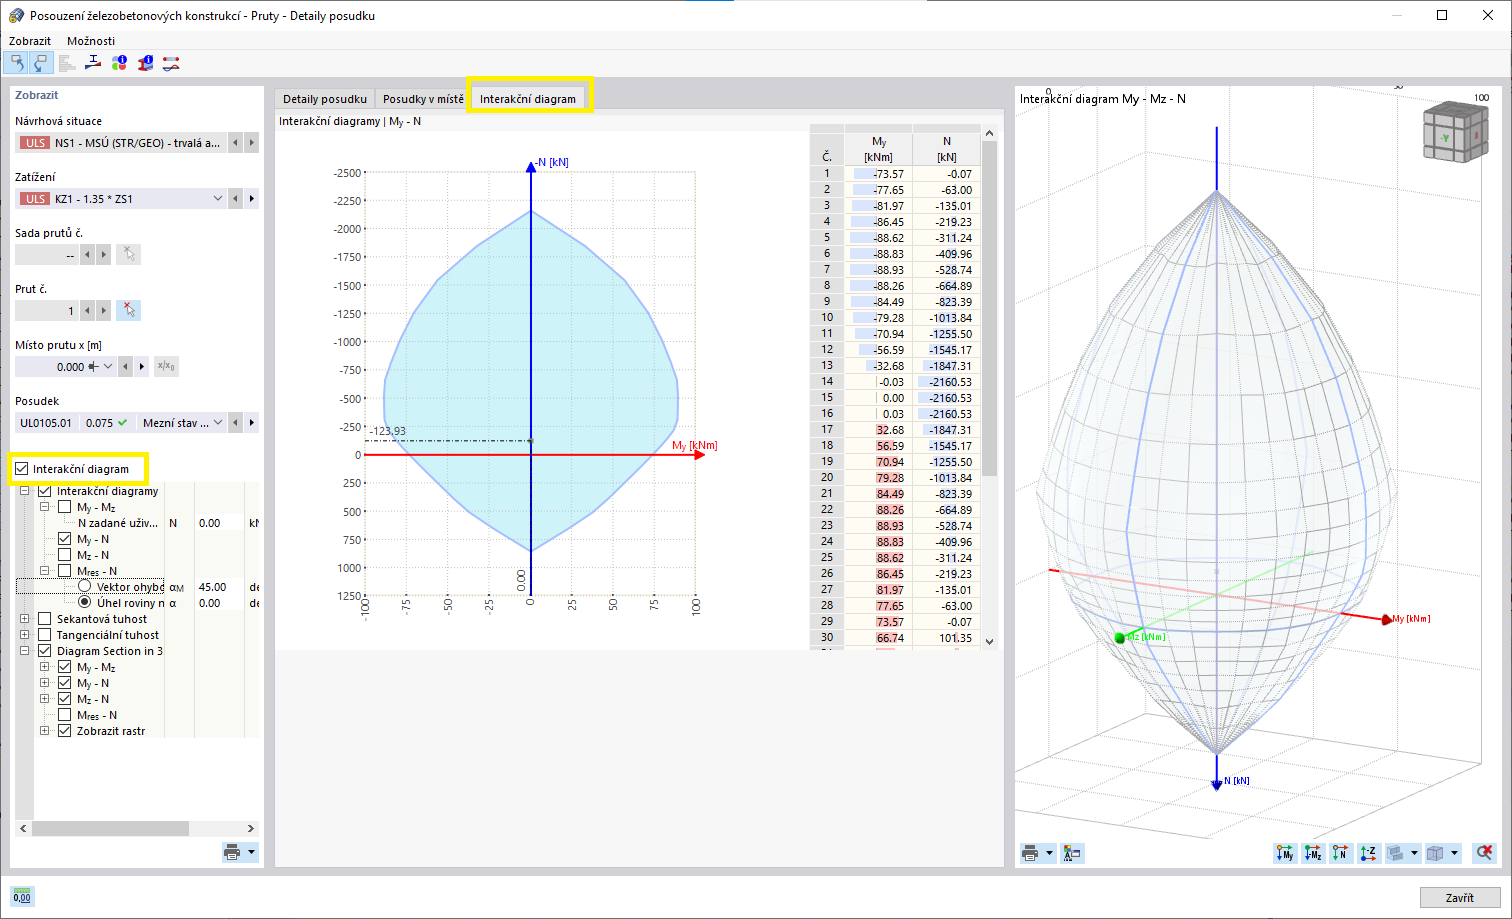
Task: Go to previous design situation arrow
Action: 236,143
